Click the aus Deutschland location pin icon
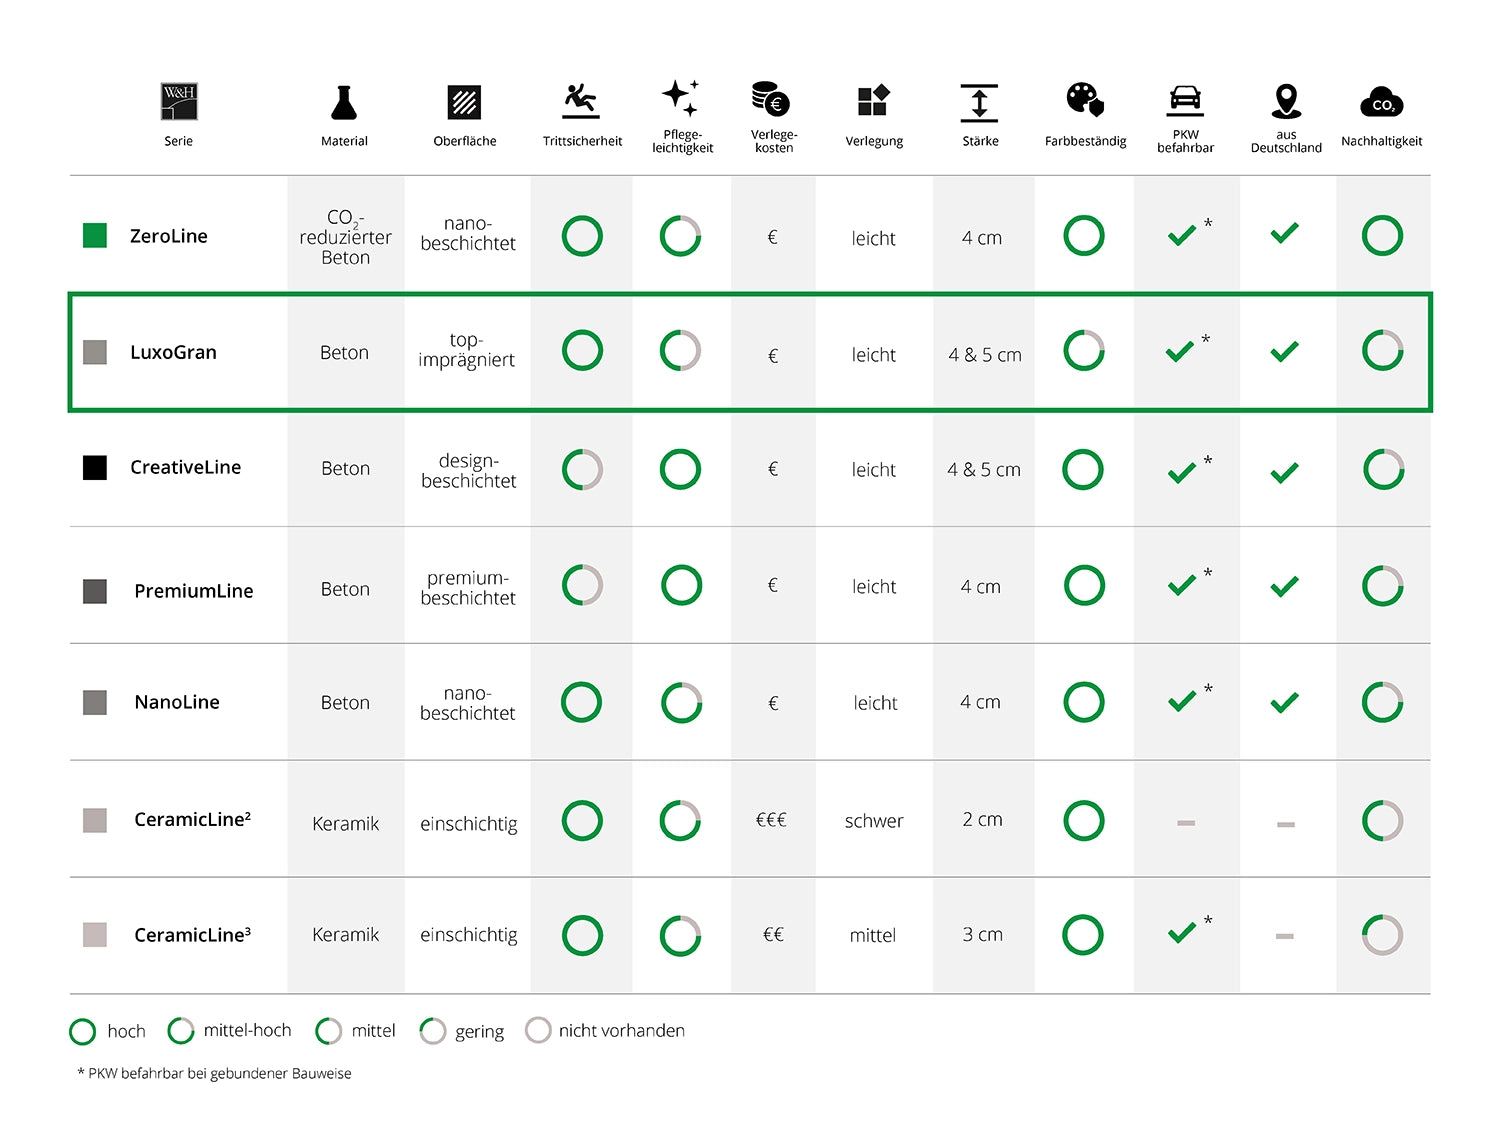 tap(1286, 101)
